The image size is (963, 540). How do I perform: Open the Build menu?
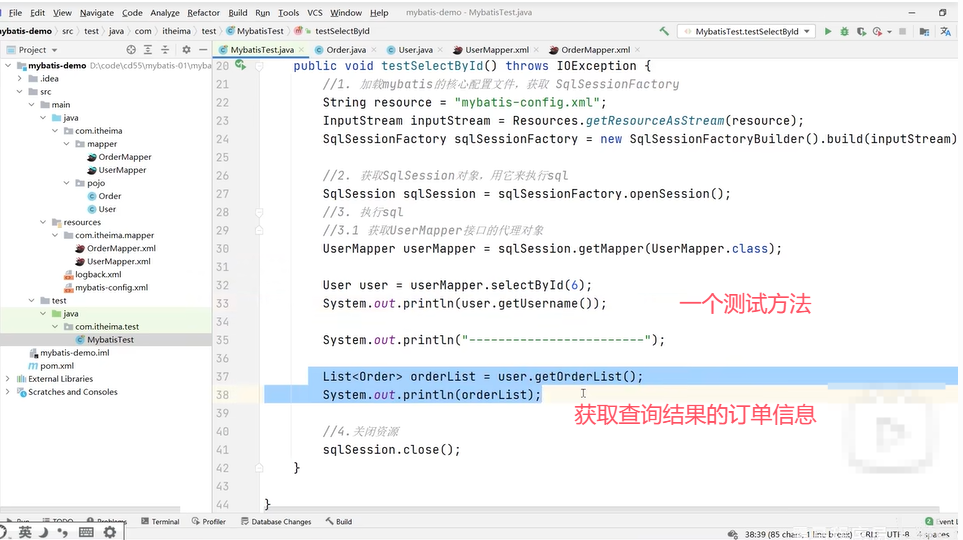pyautogui.click(x=238, y=12)
